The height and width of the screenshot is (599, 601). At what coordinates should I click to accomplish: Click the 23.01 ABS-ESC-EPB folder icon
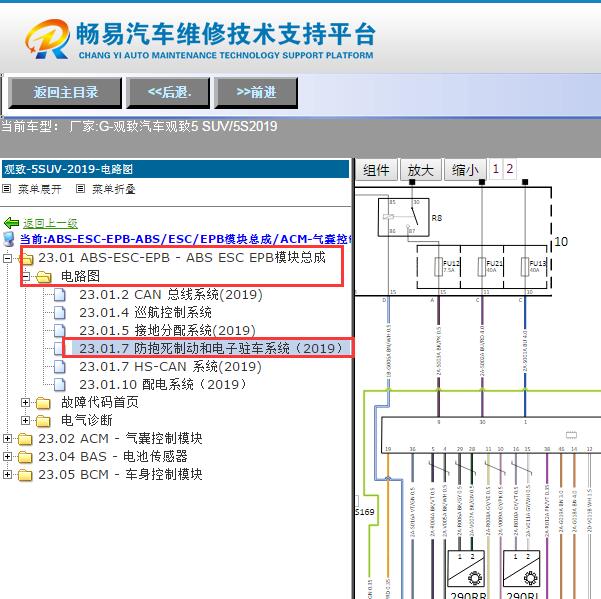(x=26, y=259)
